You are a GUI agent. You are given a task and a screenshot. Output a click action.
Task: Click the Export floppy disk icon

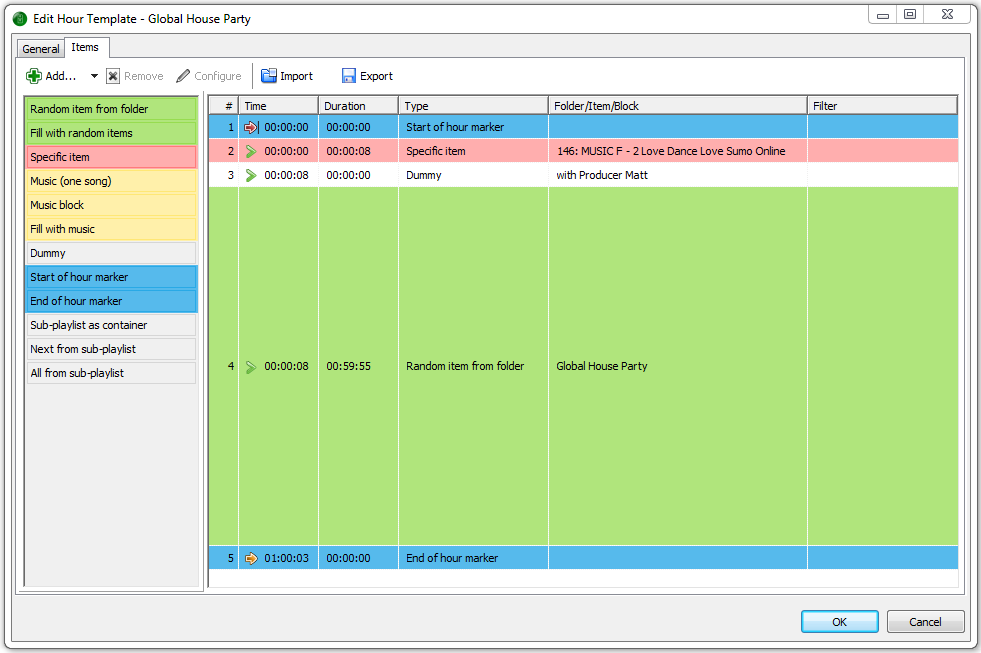tap(348, 76)
